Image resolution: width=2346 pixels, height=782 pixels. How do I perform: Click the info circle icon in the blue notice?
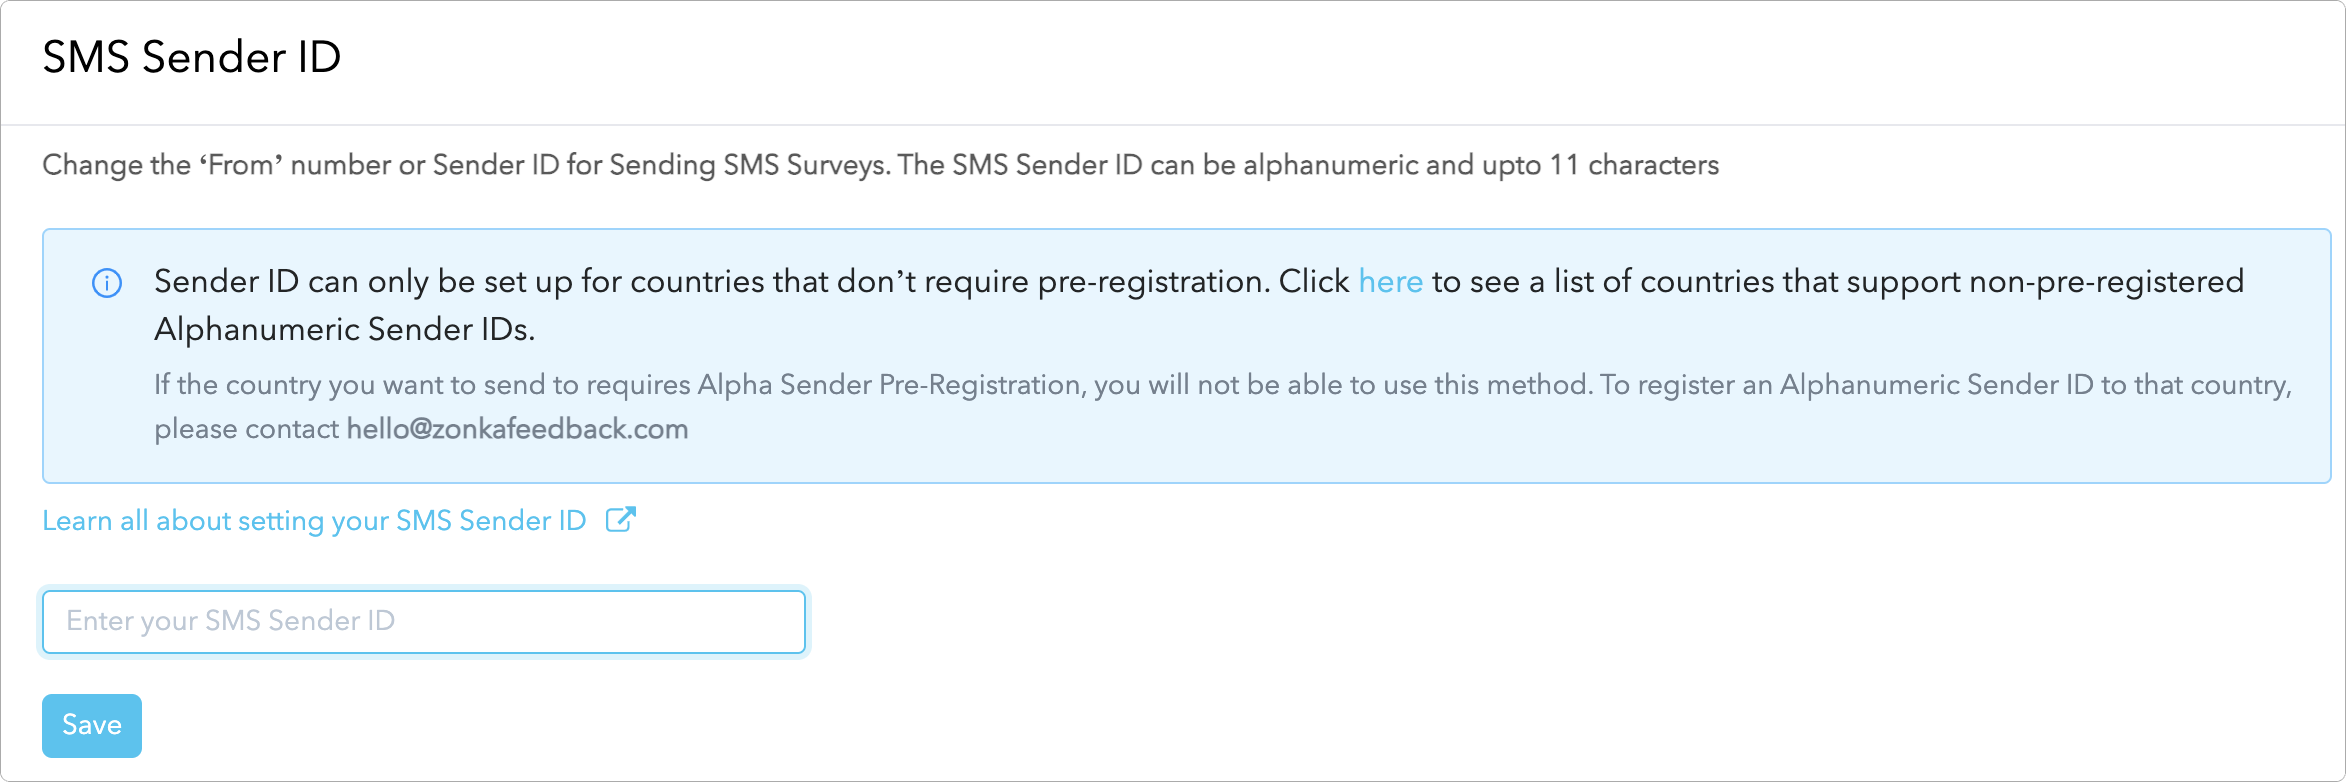coord(107,283)
